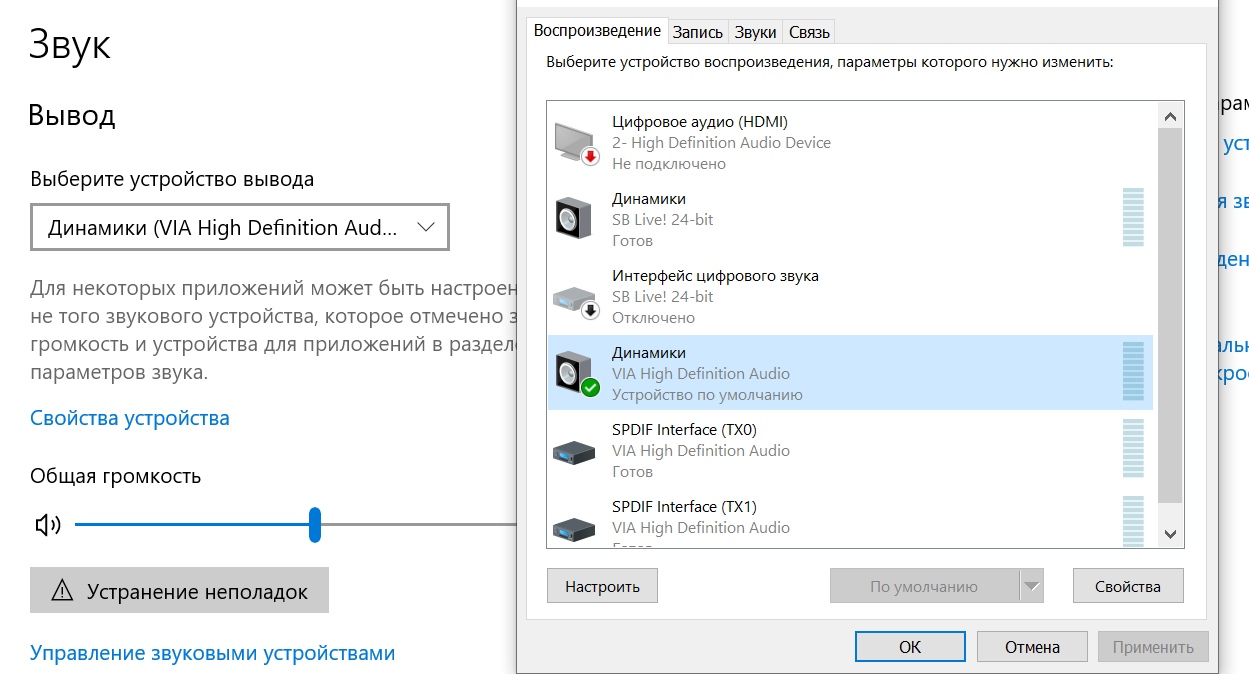Confirm the dialog with OK
This screenshot has width=1249, height=674.
click(910, 647)
